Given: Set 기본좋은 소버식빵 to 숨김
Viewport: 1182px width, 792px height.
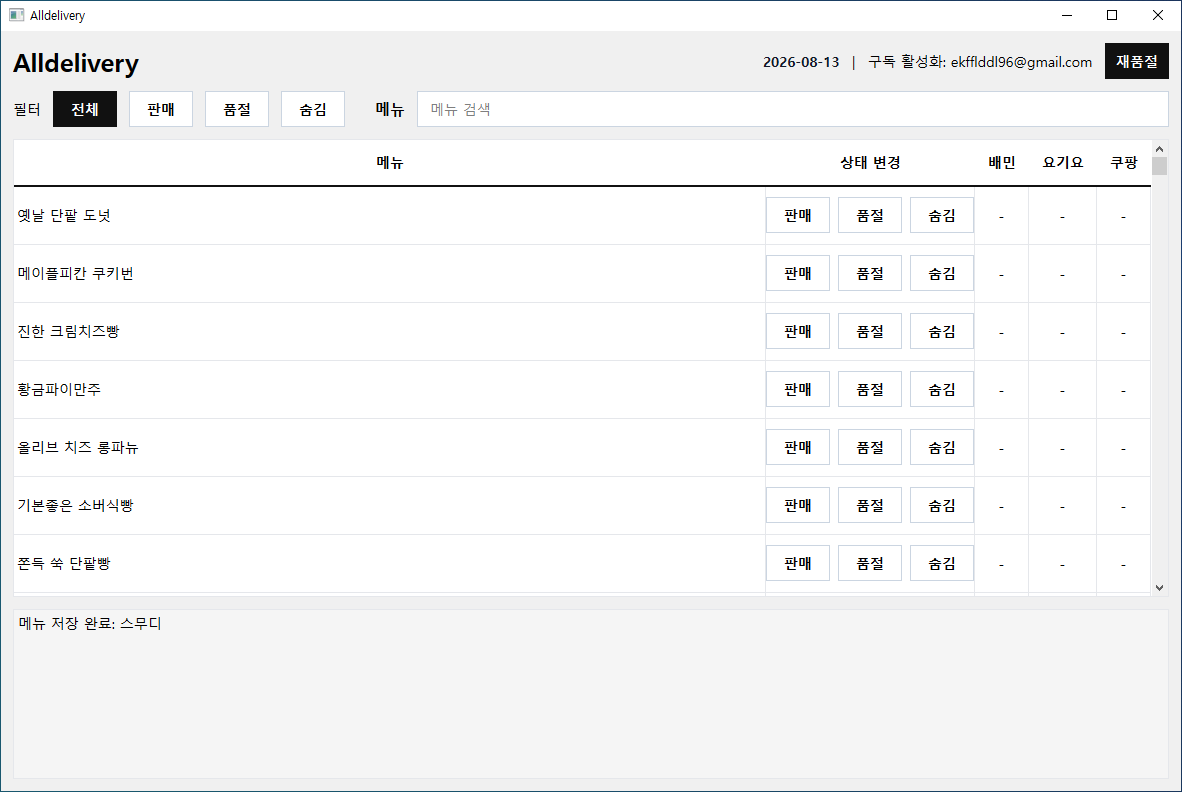Looking at the screenshot, I should (942, 506).
